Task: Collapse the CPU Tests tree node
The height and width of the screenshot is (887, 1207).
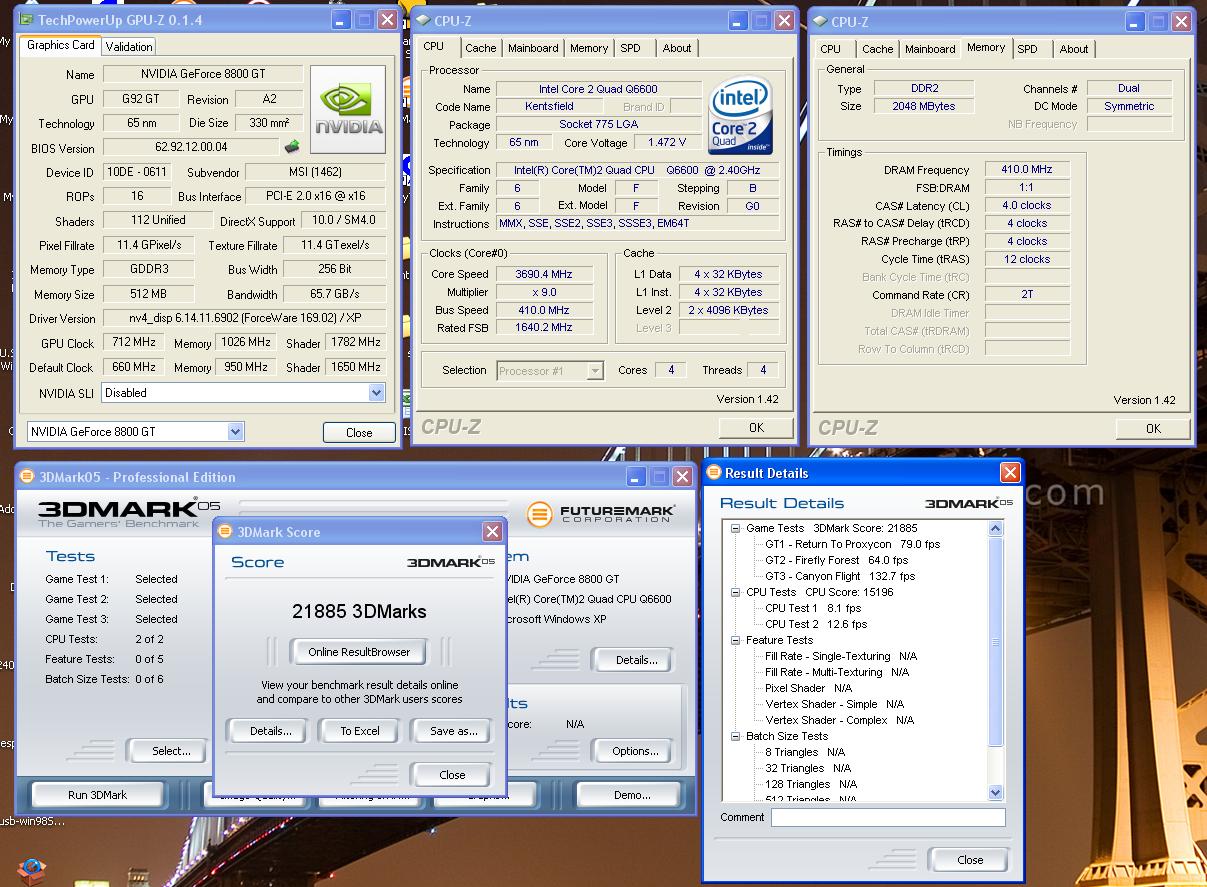Action: [736, 592]
